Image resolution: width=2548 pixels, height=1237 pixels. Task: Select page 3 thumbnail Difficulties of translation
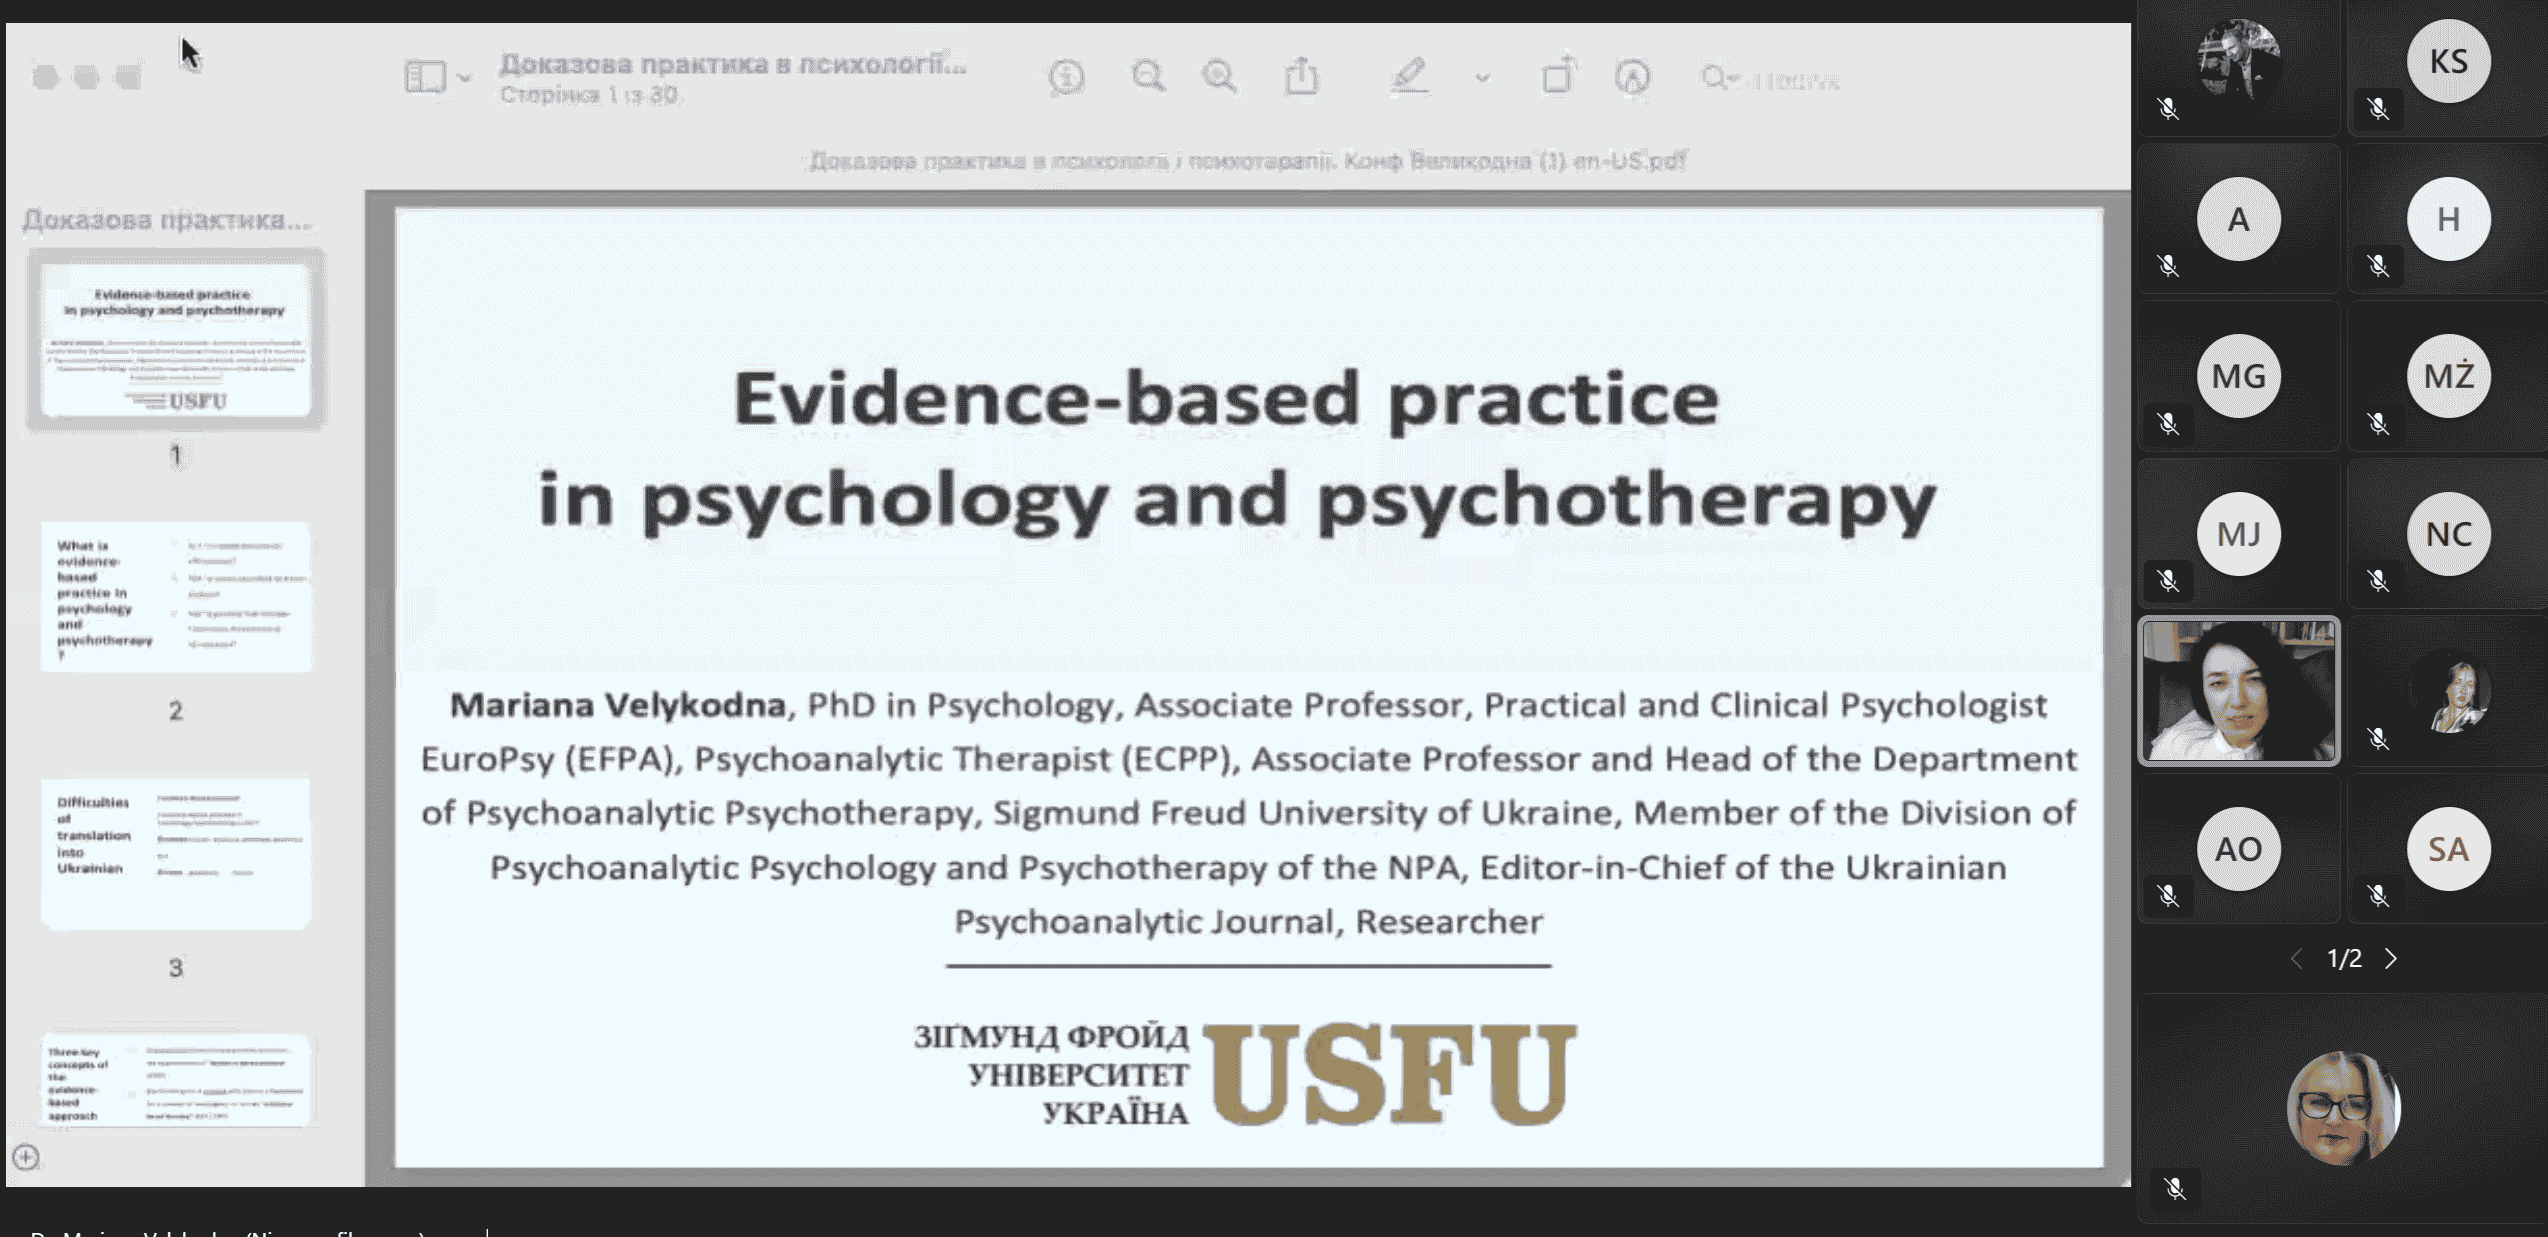(176, 854)
